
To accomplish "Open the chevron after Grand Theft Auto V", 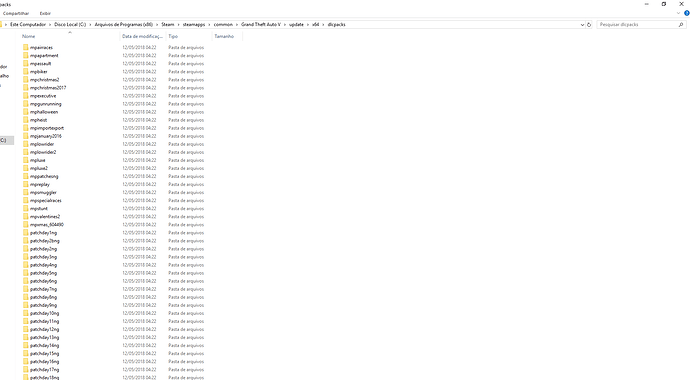I will click(x=284, y=25).
